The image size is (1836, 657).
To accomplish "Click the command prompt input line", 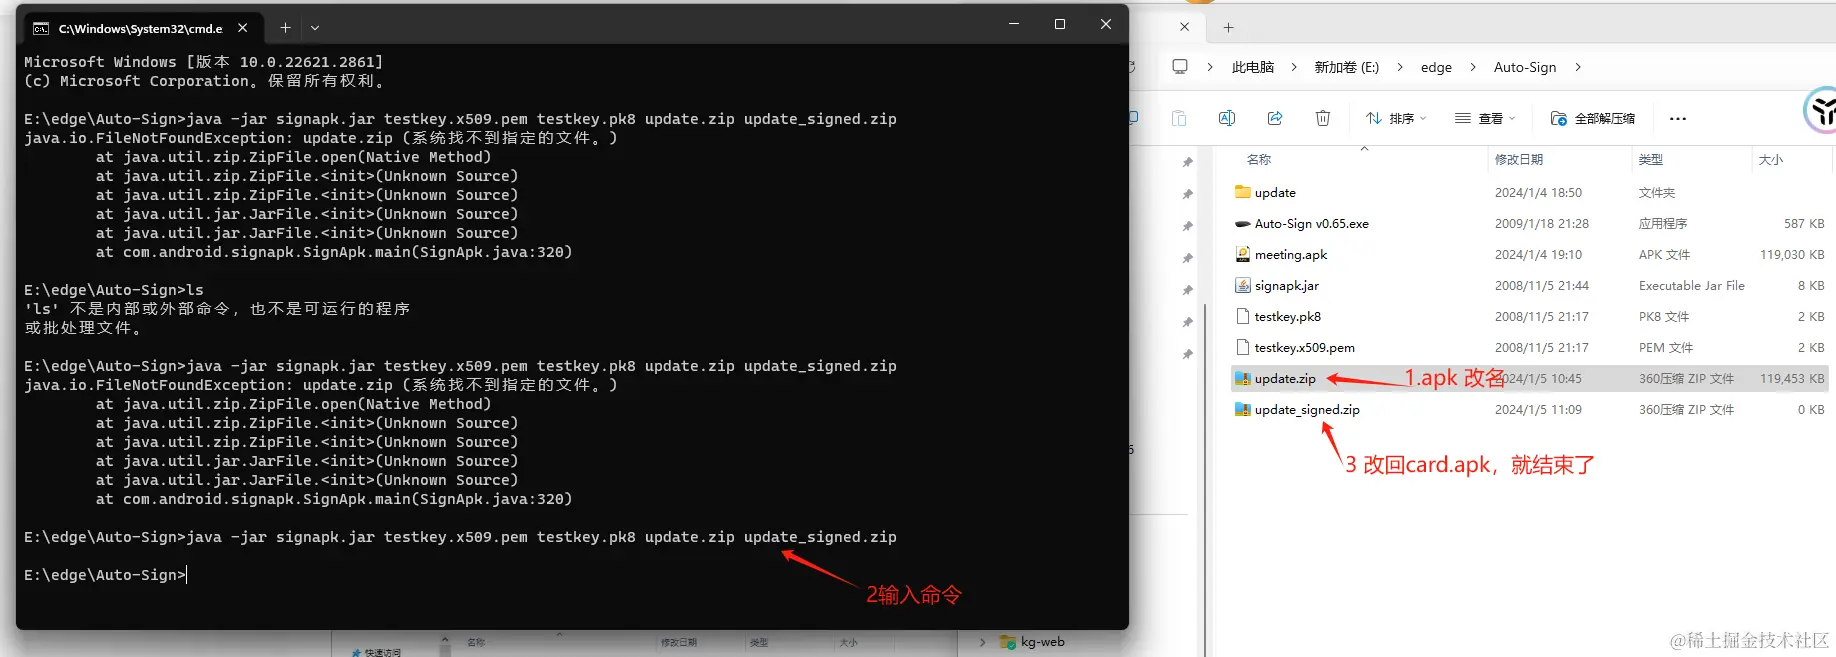I will coord(105,575).
